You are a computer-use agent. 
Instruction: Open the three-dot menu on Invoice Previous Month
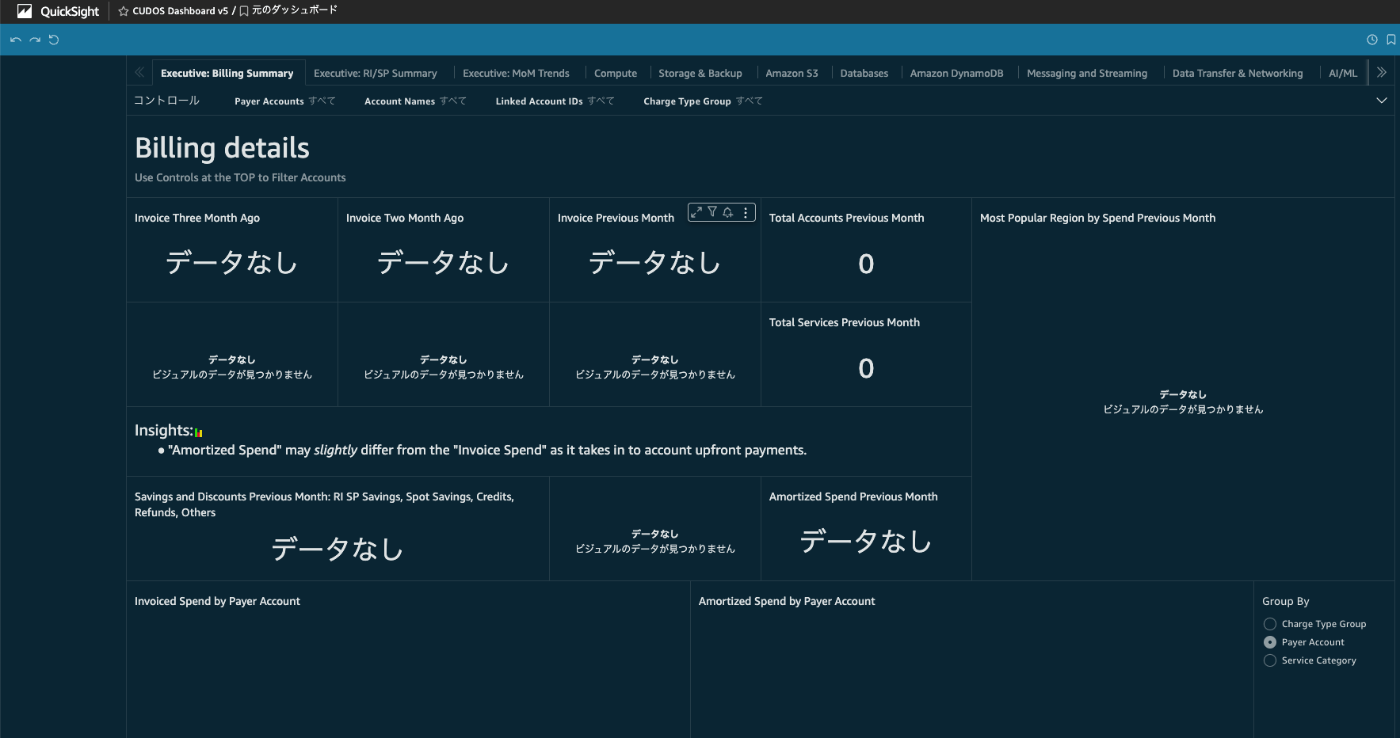745,212
